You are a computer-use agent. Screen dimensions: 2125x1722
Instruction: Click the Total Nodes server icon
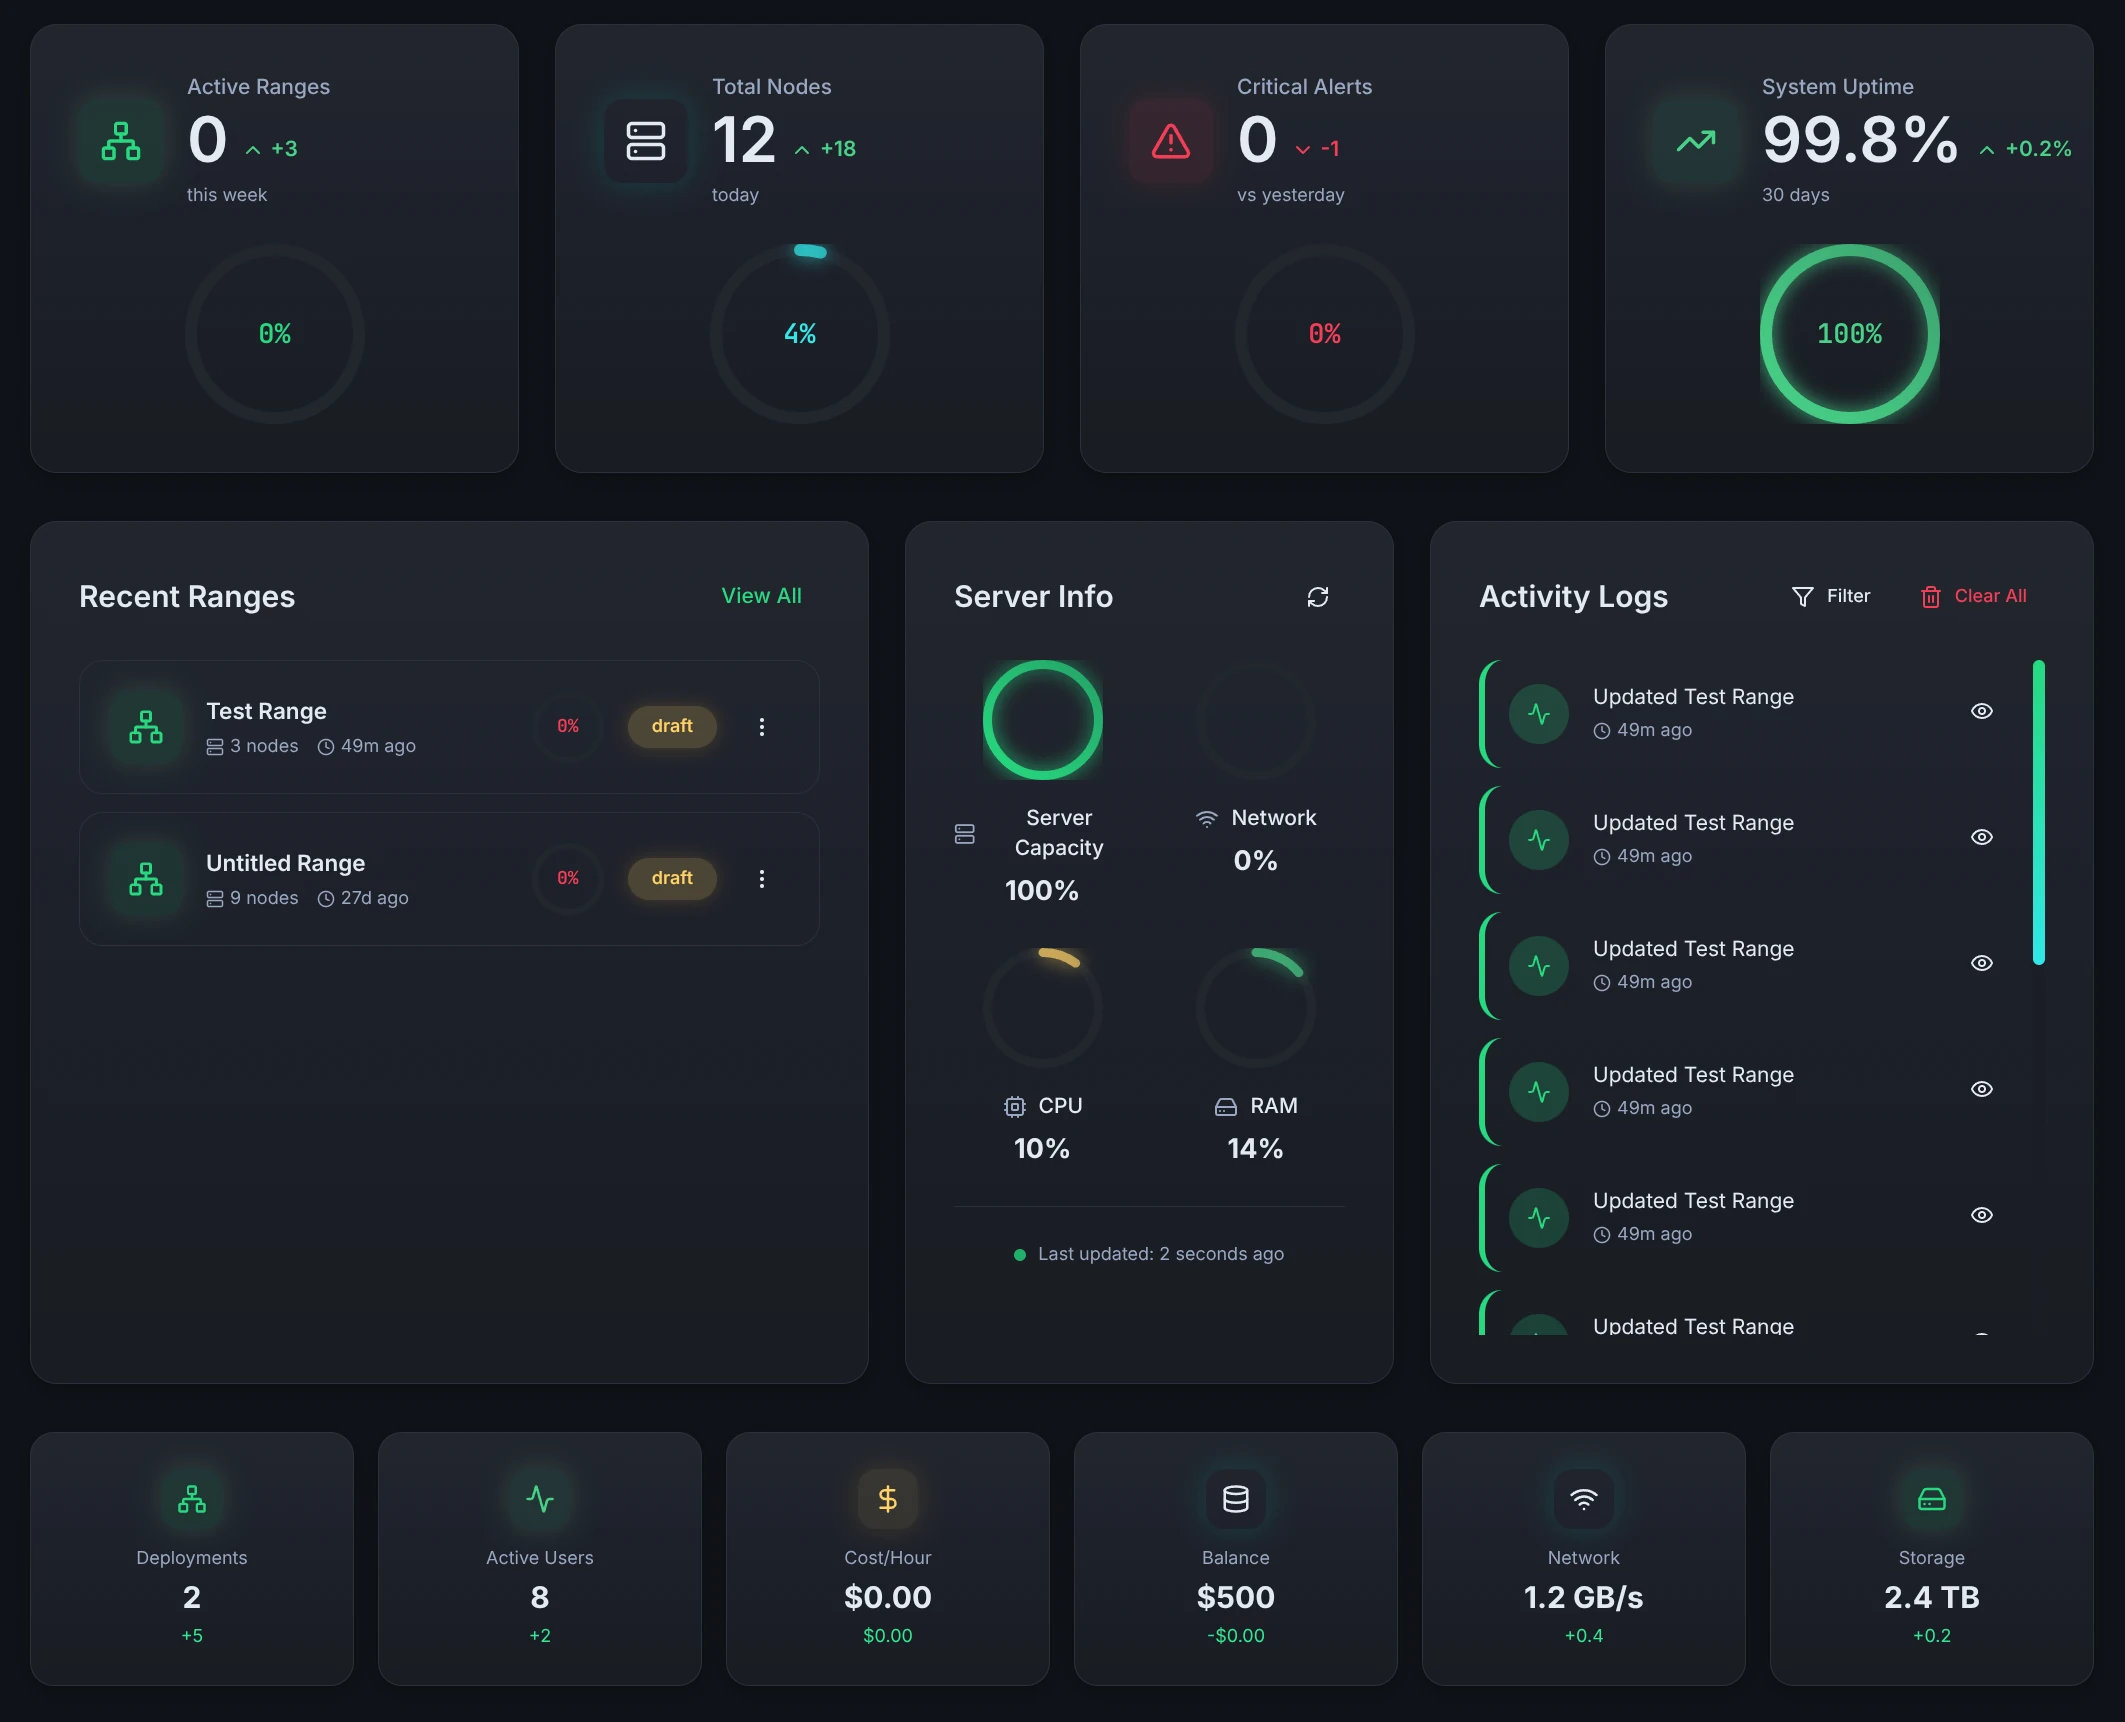pyautogui.click(x=645, y=141)
